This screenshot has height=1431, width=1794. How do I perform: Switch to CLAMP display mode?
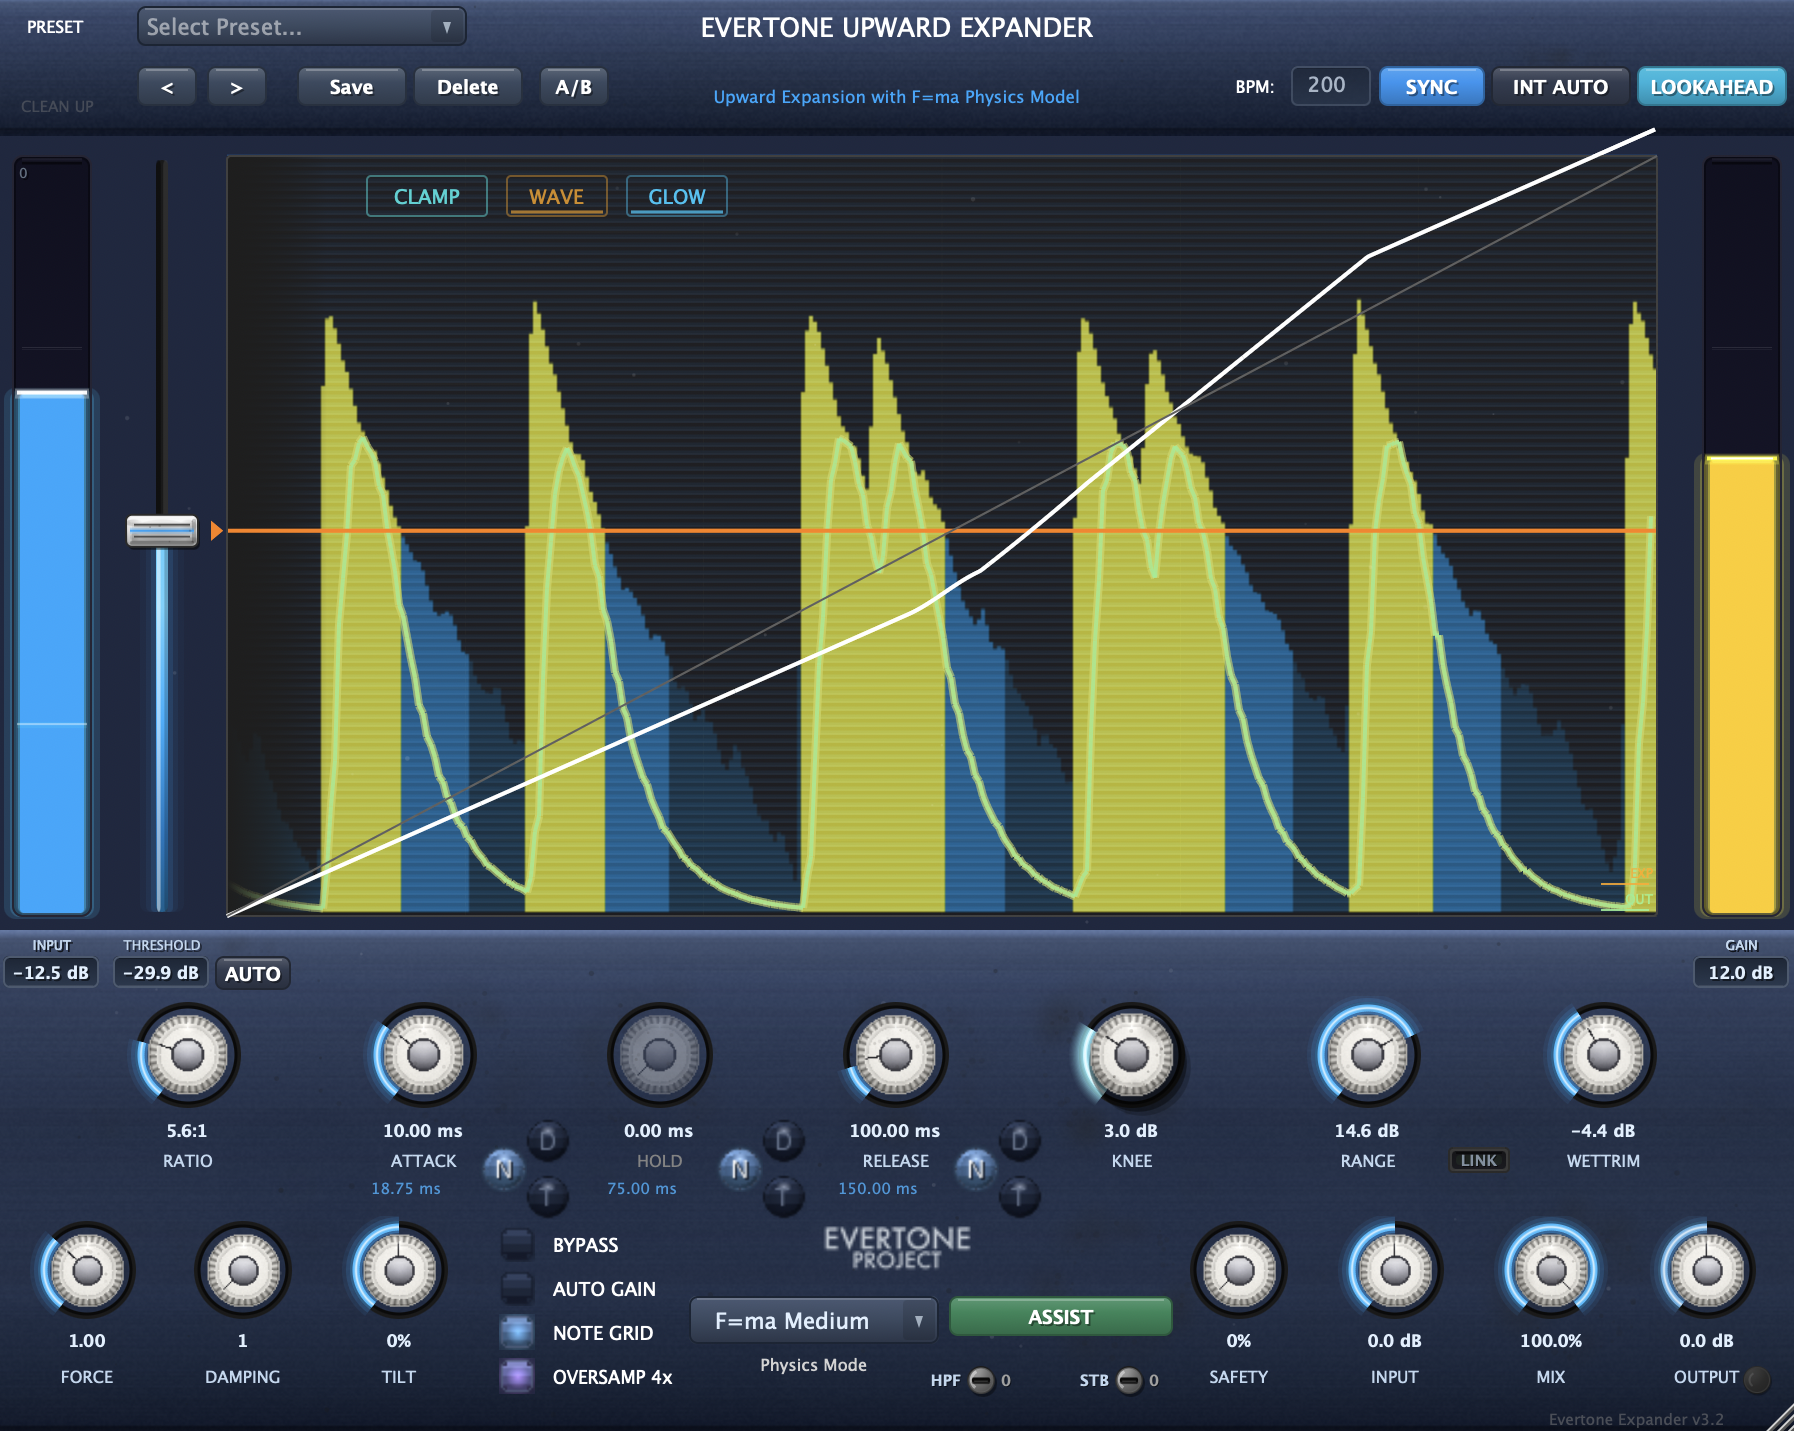(426, 196)
